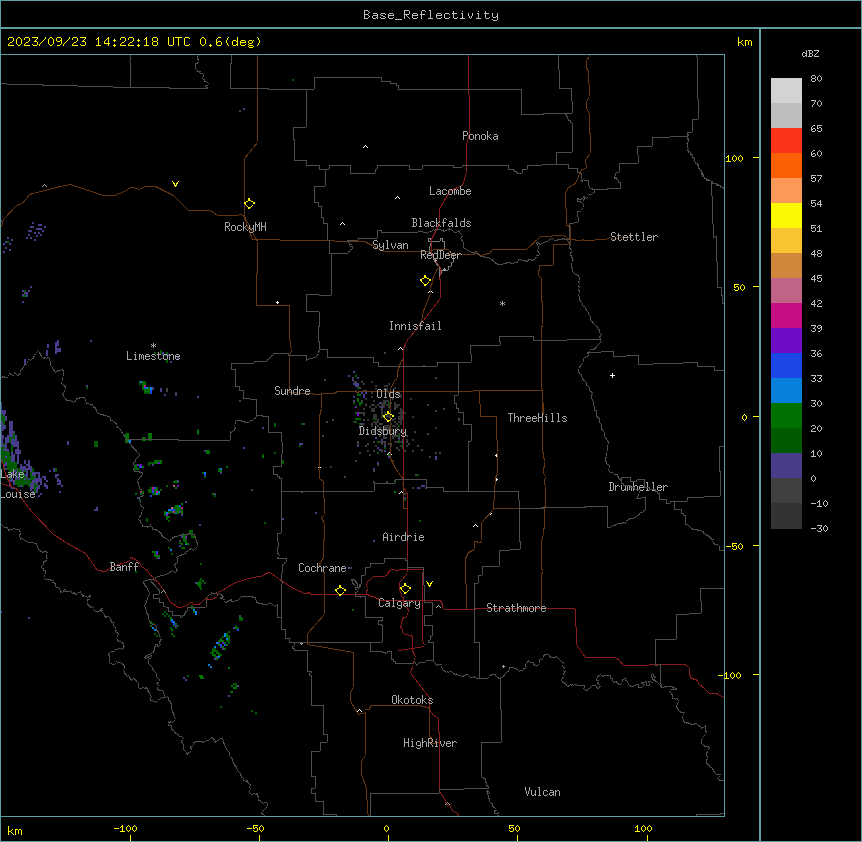Click the Airdrie label
The height and width of the screenshot is (842, 862).
[404, 537]
